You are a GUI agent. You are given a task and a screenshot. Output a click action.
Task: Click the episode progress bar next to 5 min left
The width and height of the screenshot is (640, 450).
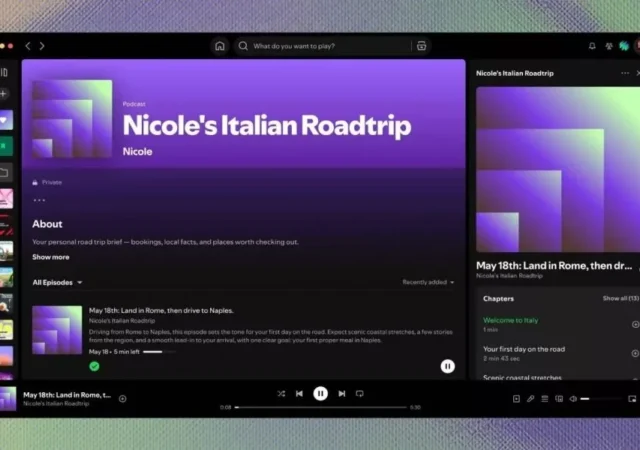click(x=159, y=352)
